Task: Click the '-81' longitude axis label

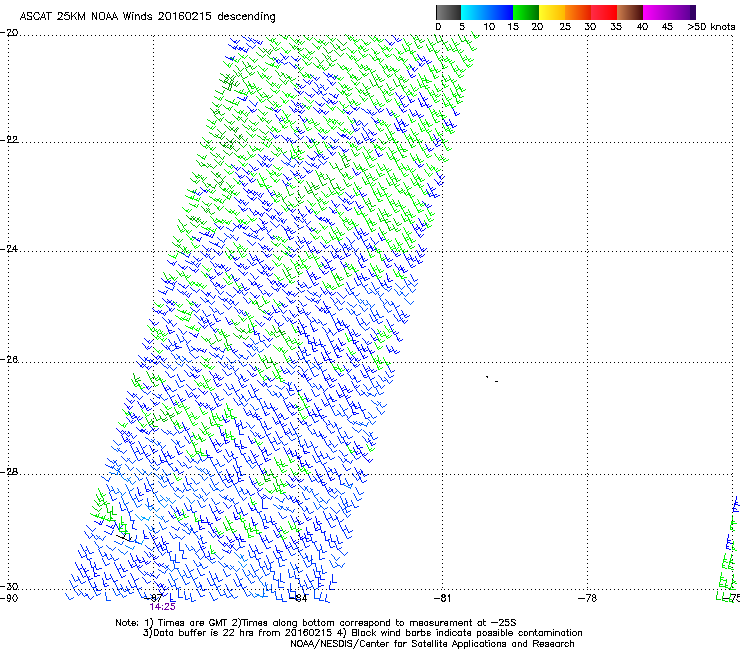Action: [x=442, y=598]
